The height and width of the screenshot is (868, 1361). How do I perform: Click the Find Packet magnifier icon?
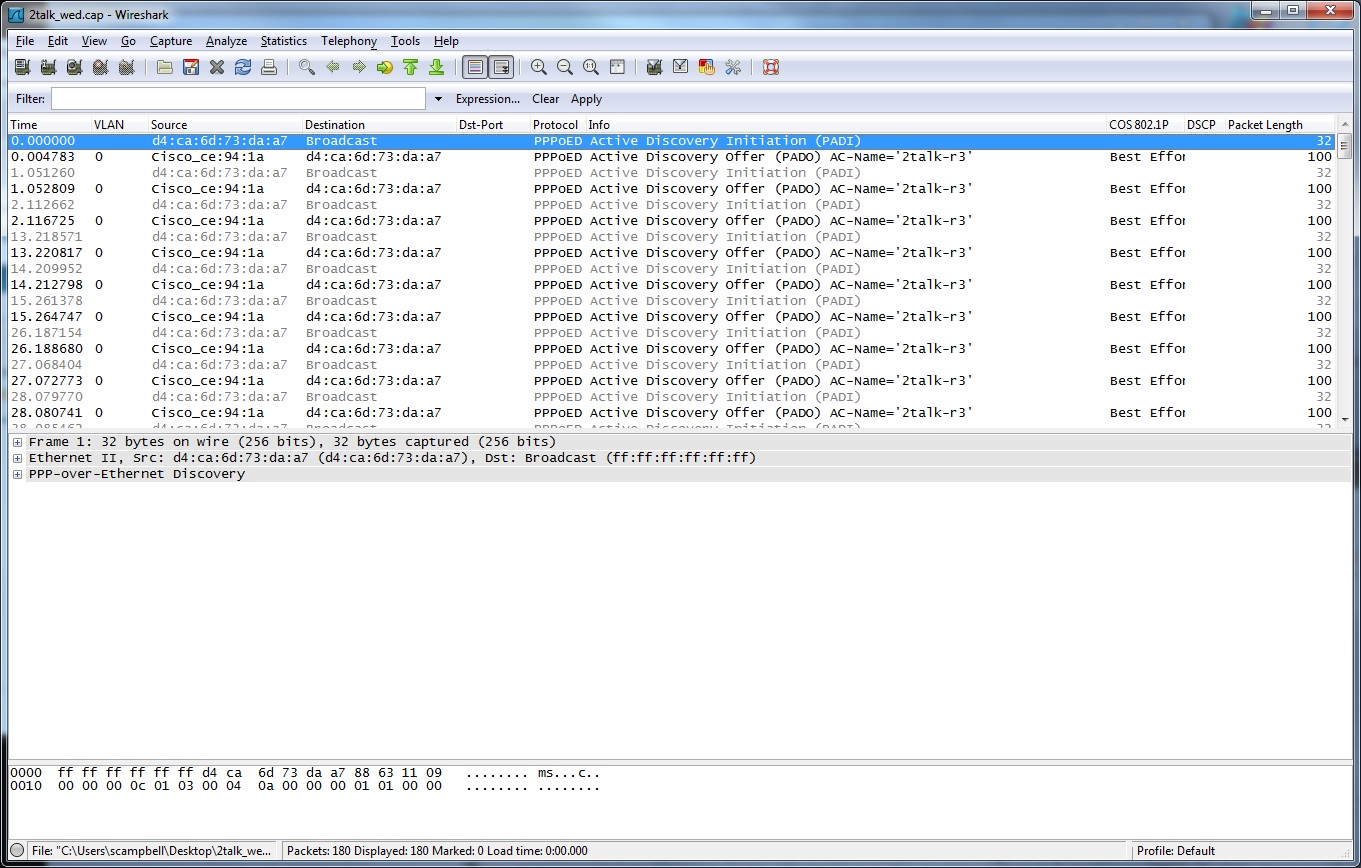pyautogui.click(x=306, y=67)
